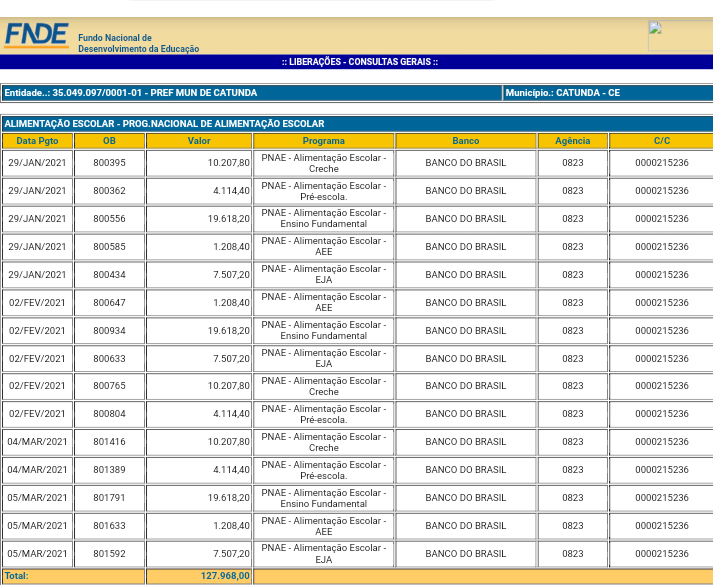Select OB number 800934
Screen dimensions: 713x585
click(109, 331)
